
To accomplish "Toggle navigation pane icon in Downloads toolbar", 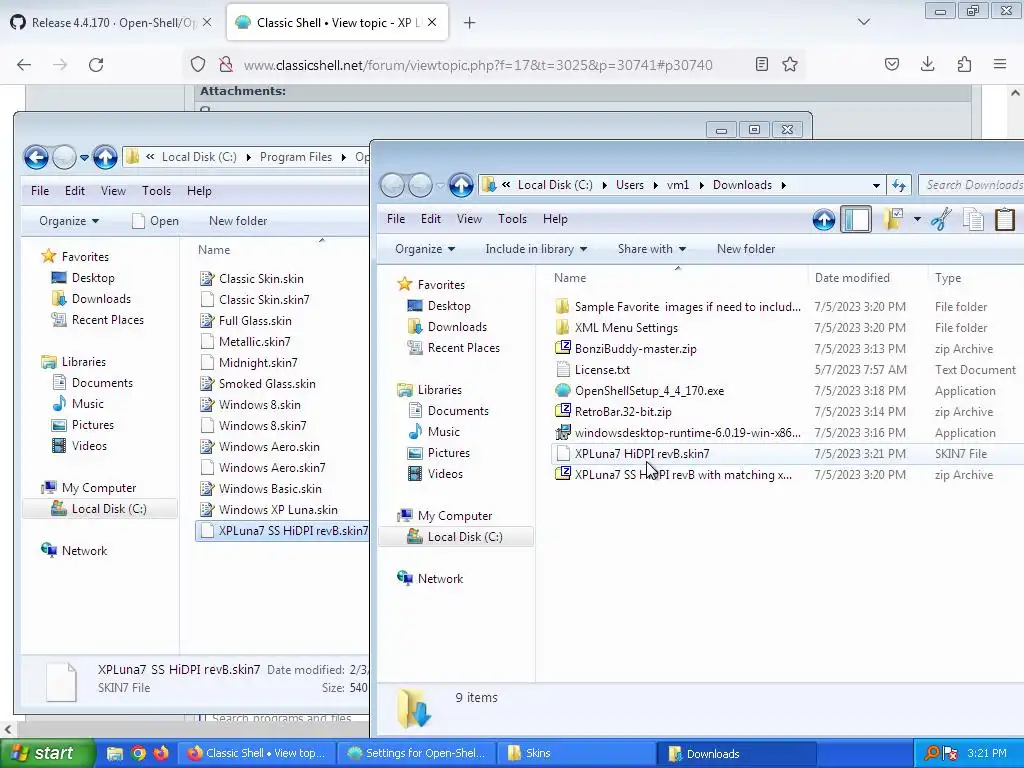I will (856, 219).
